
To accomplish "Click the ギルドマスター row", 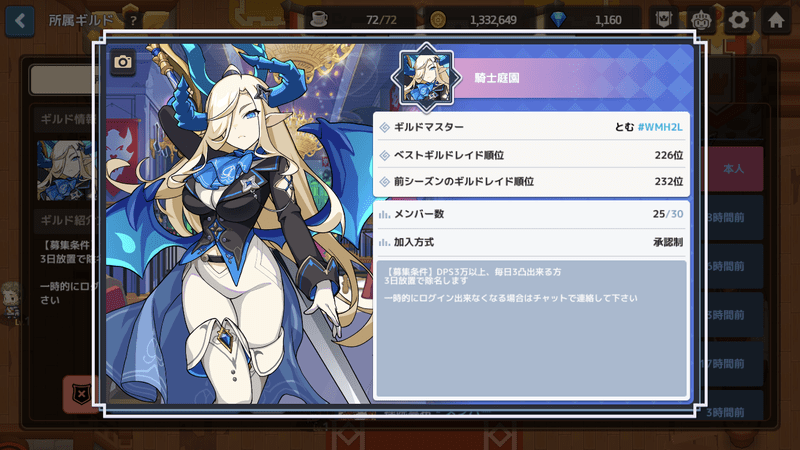I will coord(531,127).
